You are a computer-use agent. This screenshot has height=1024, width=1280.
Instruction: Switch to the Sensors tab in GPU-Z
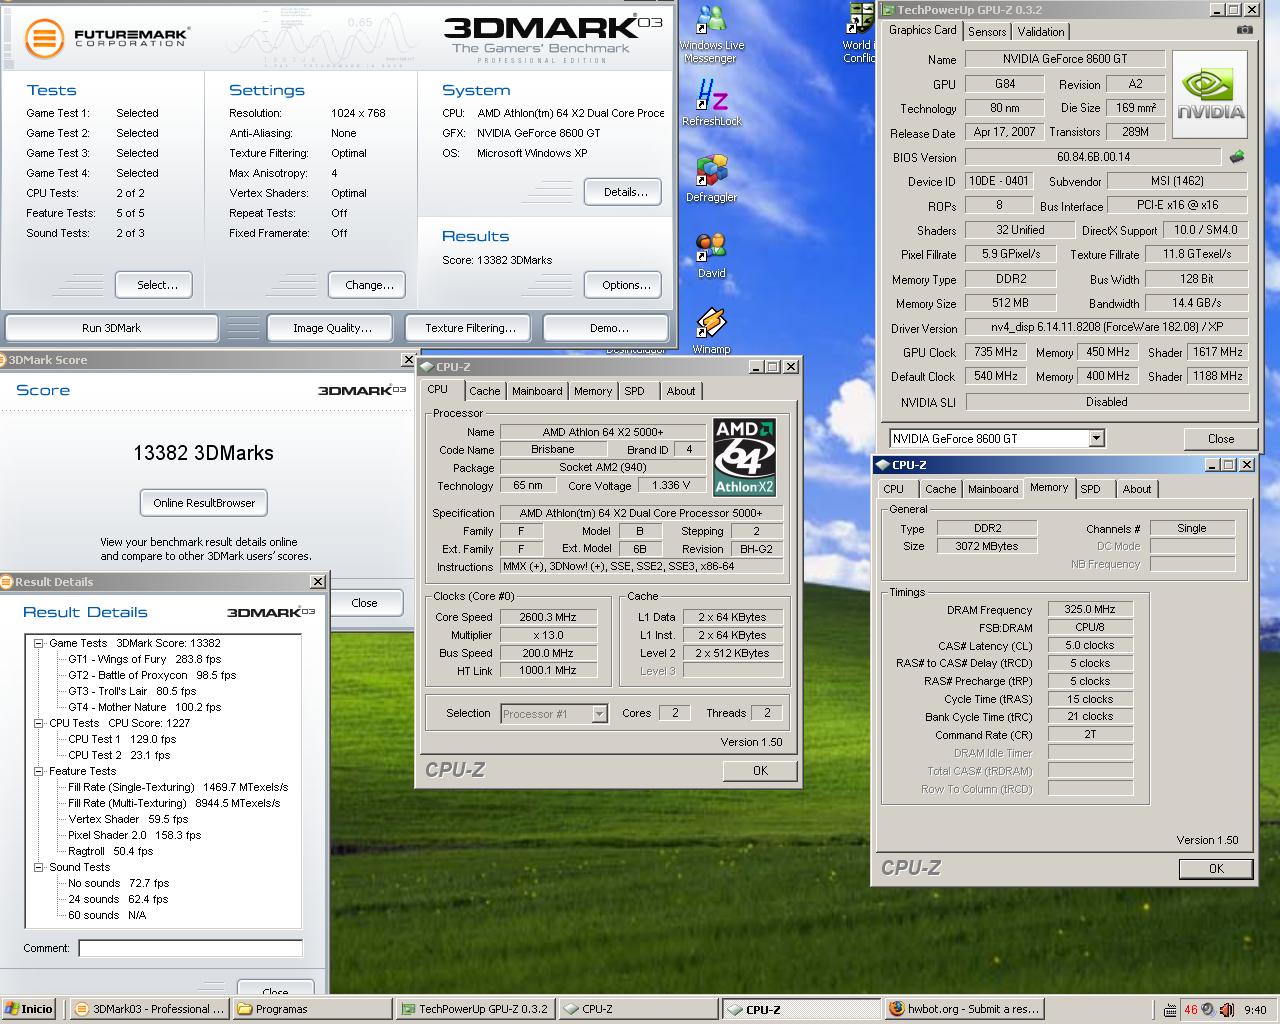[987, 32]
